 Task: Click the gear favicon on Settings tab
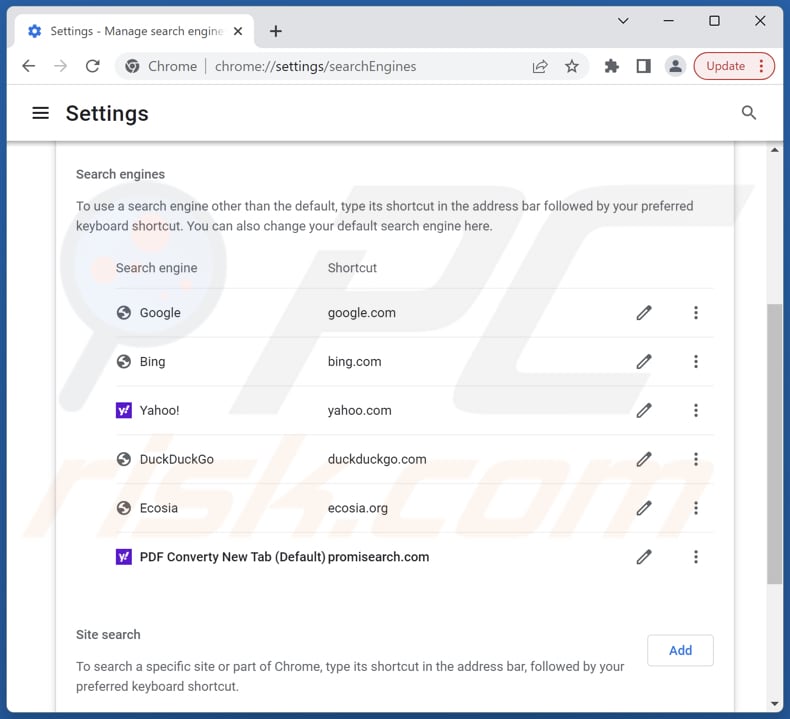tap(34, 31)
